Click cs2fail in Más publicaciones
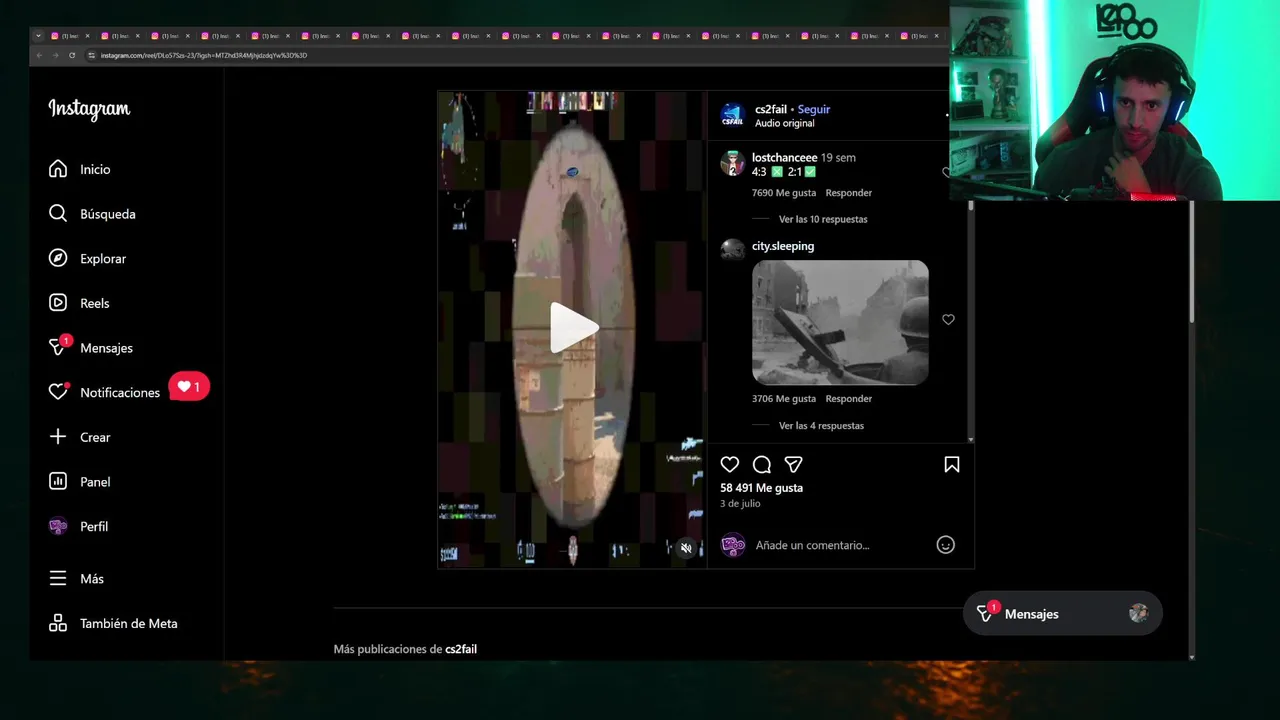 point(461,649)
